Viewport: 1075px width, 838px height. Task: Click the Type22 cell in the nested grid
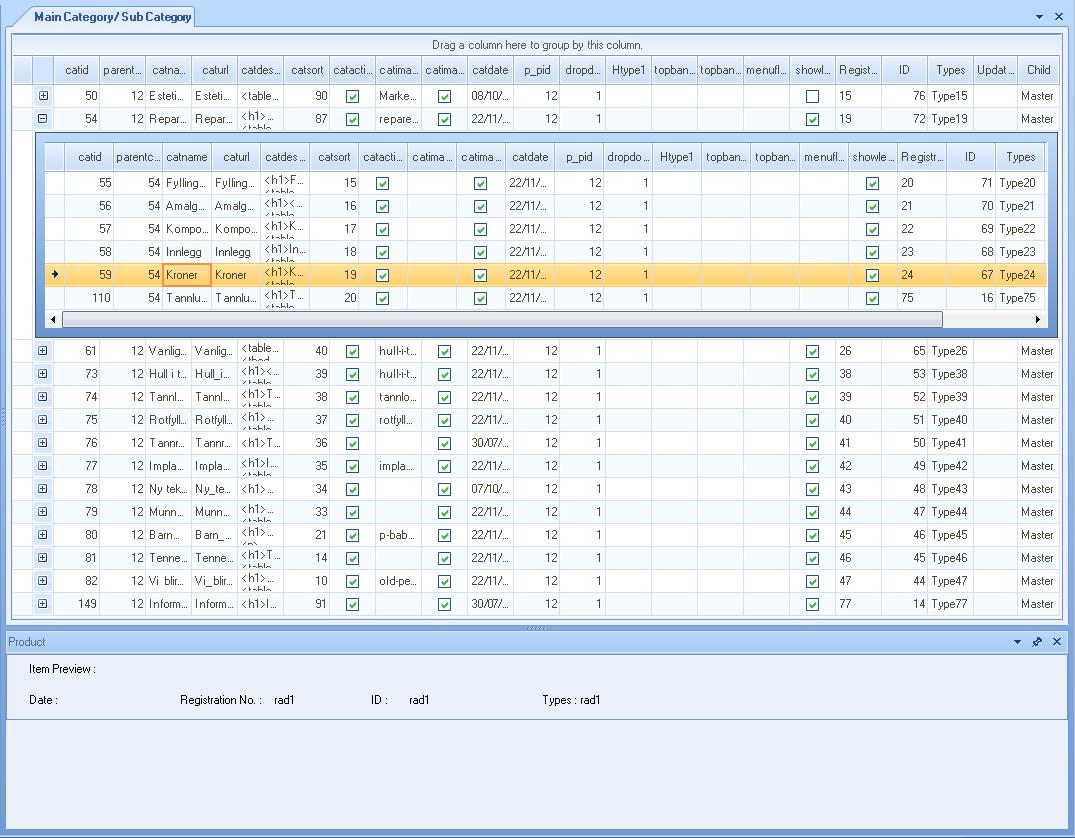coord(1020,228)
